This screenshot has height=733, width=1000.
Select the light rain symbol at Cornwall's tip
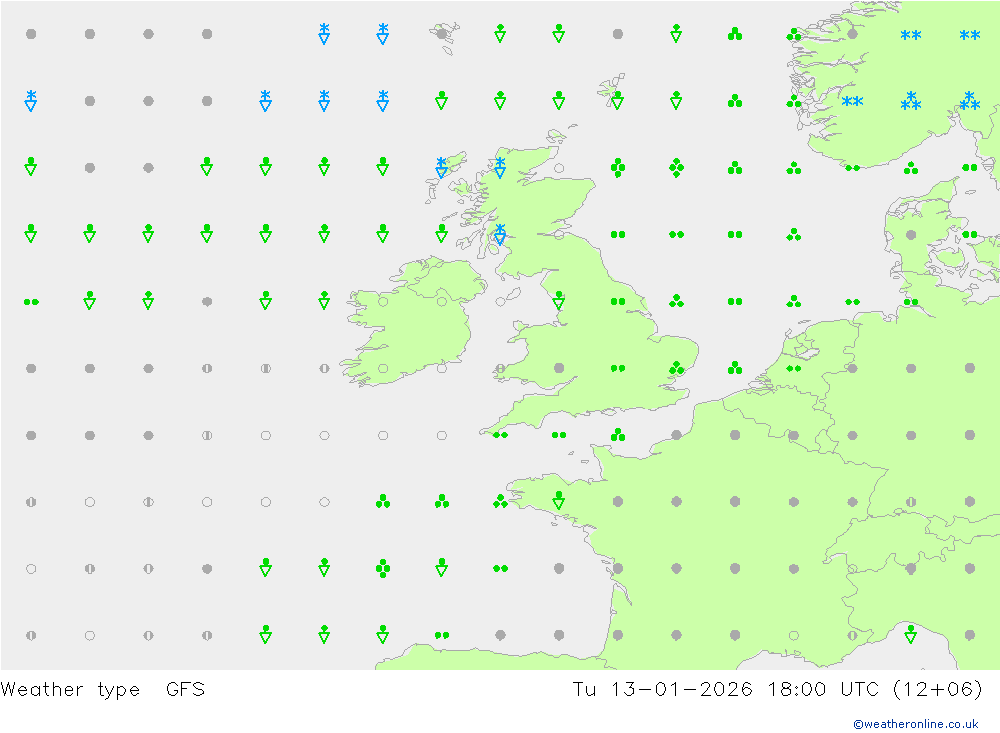click(500, 435)
